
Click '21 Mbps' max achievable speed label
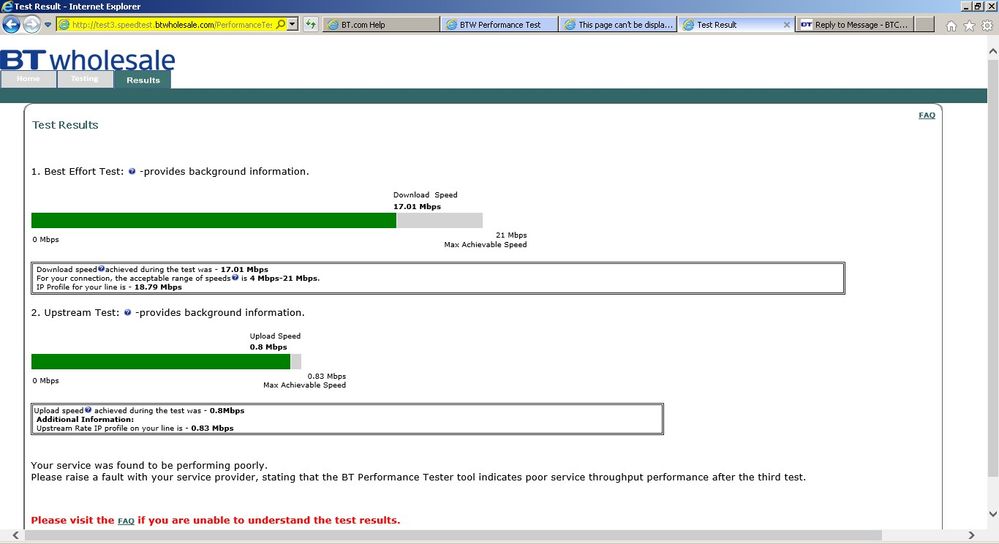pyautogui.click(x=511, y=235)
